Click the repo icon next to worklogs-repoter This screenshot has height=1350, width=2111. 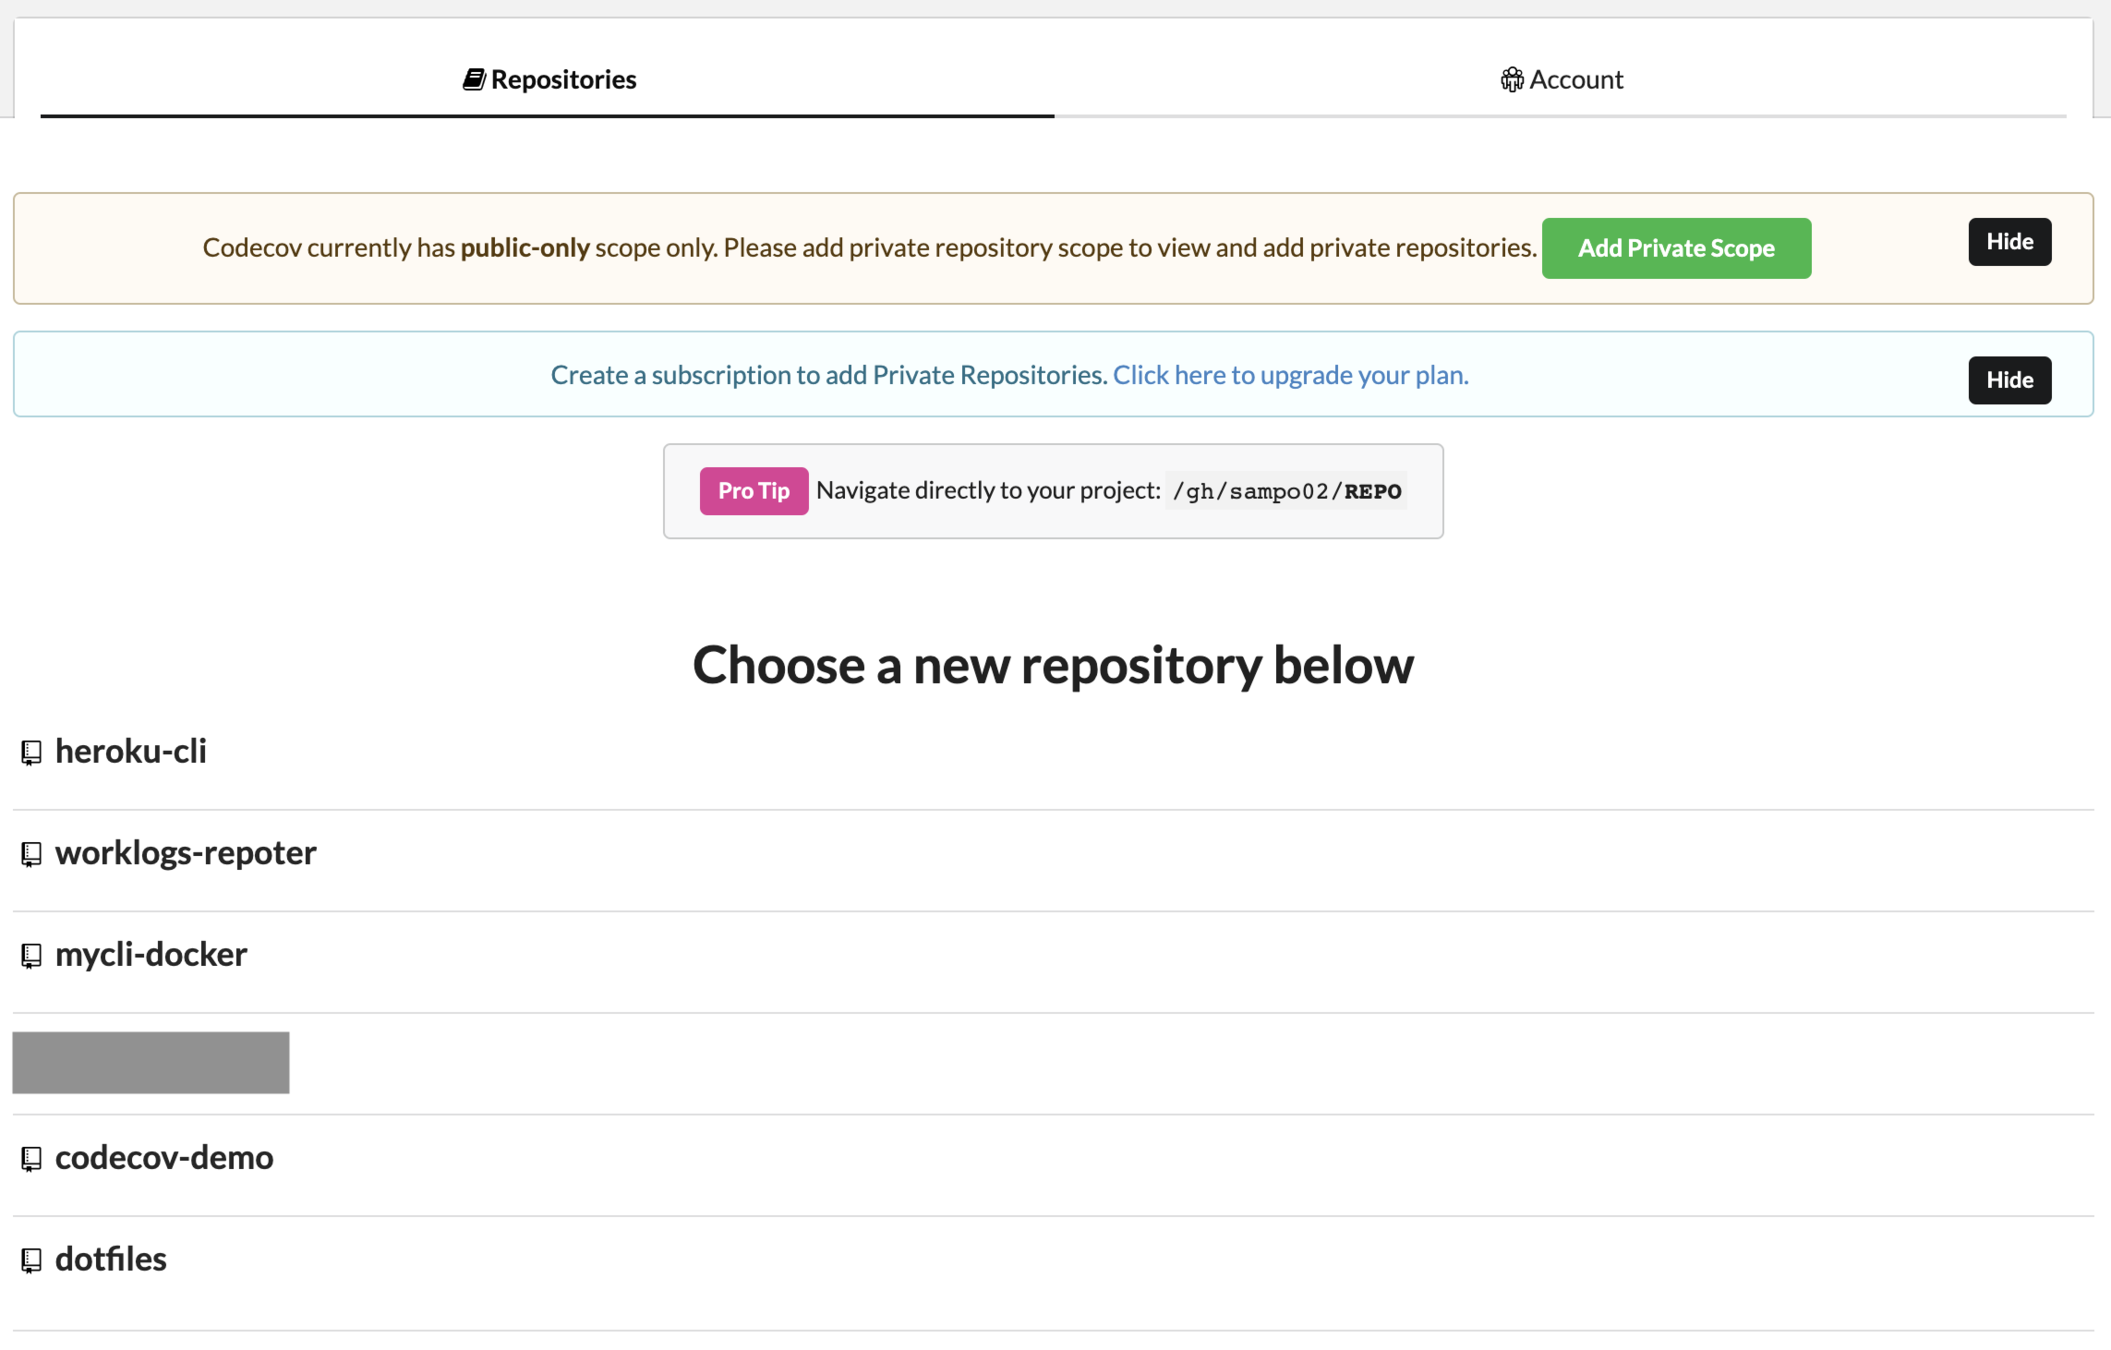(x=31, y=854)
